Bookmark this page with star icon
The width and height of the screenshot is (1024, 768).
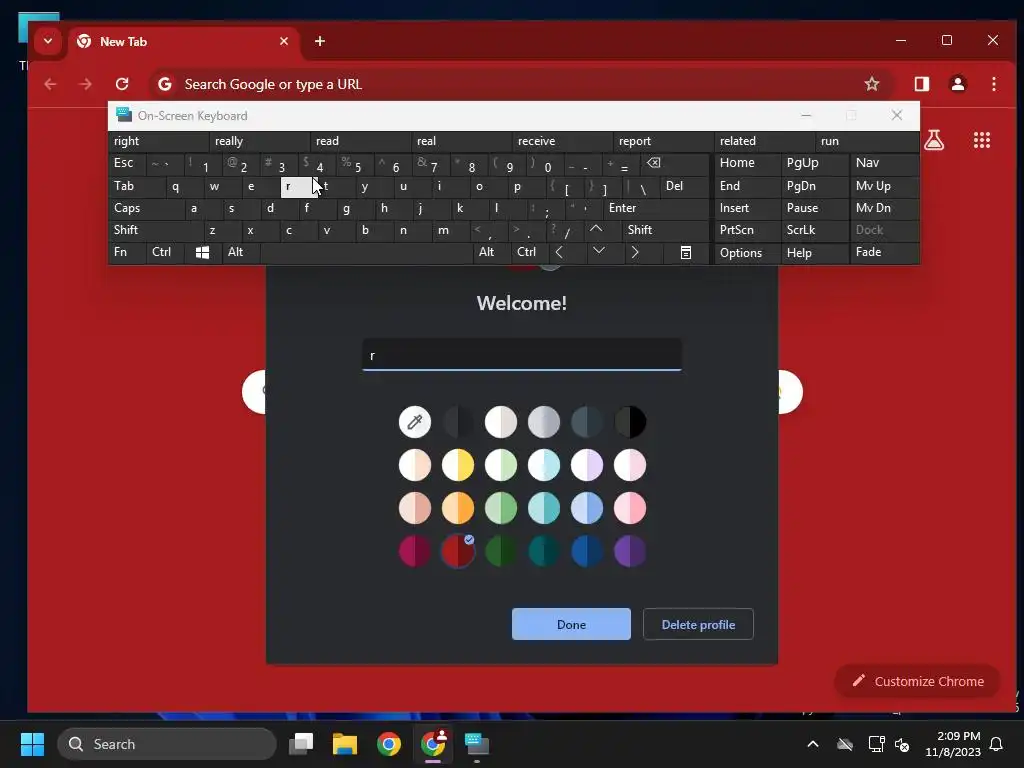pos(872,84)
